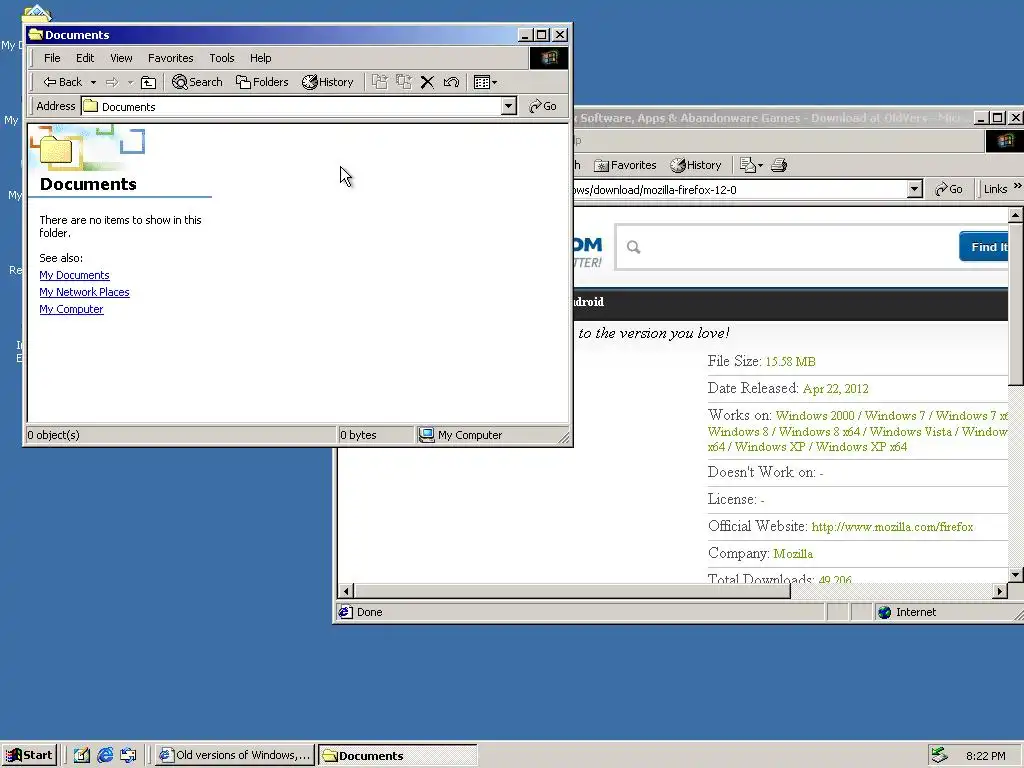Expand the Edit icon dropdown arrow in browser
This screenshot has height=768, width=1024.
click(x=760, y=166)
